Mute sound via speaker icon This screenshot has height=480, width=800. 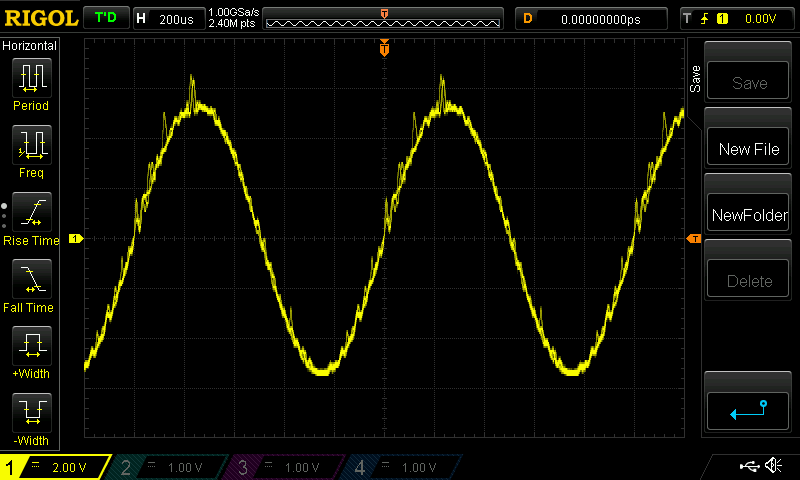click(x=773, y=466)
